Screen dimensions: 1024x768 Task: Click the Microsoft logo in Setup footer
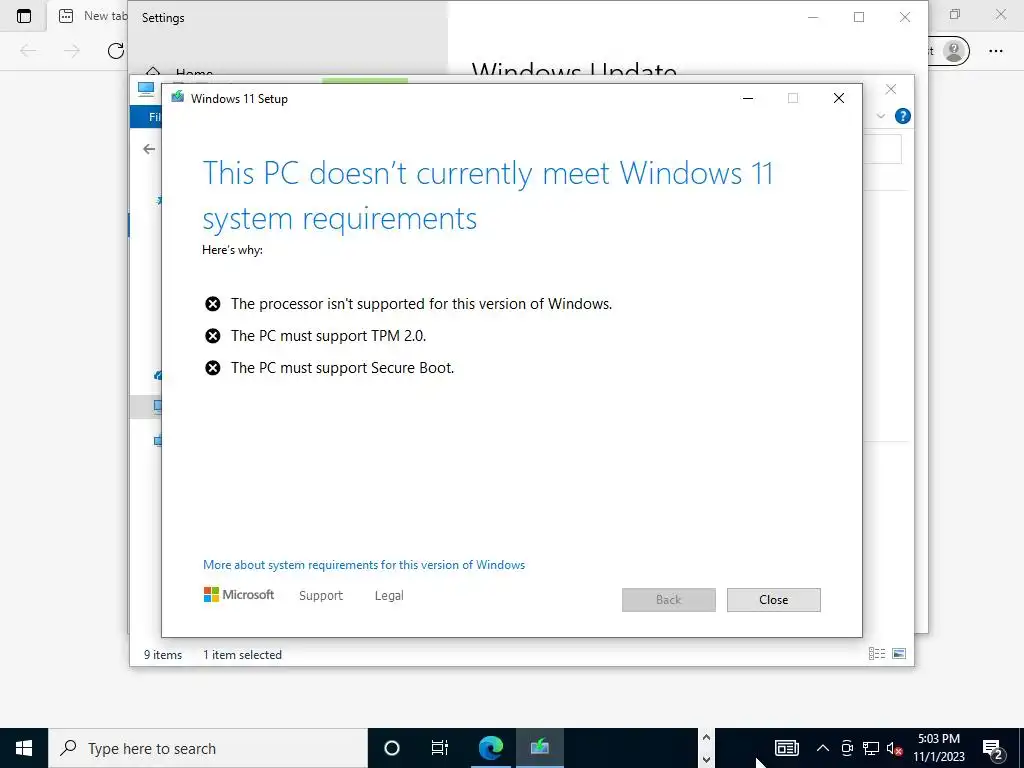click(x=239, y=594)
